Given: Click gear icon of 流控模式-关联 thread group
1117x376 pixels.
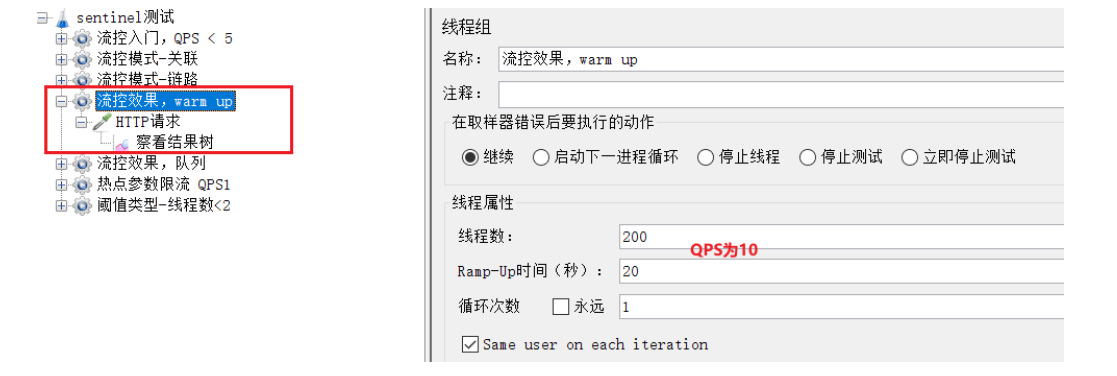Looking at the screenshot, I should tap(83, 59).
